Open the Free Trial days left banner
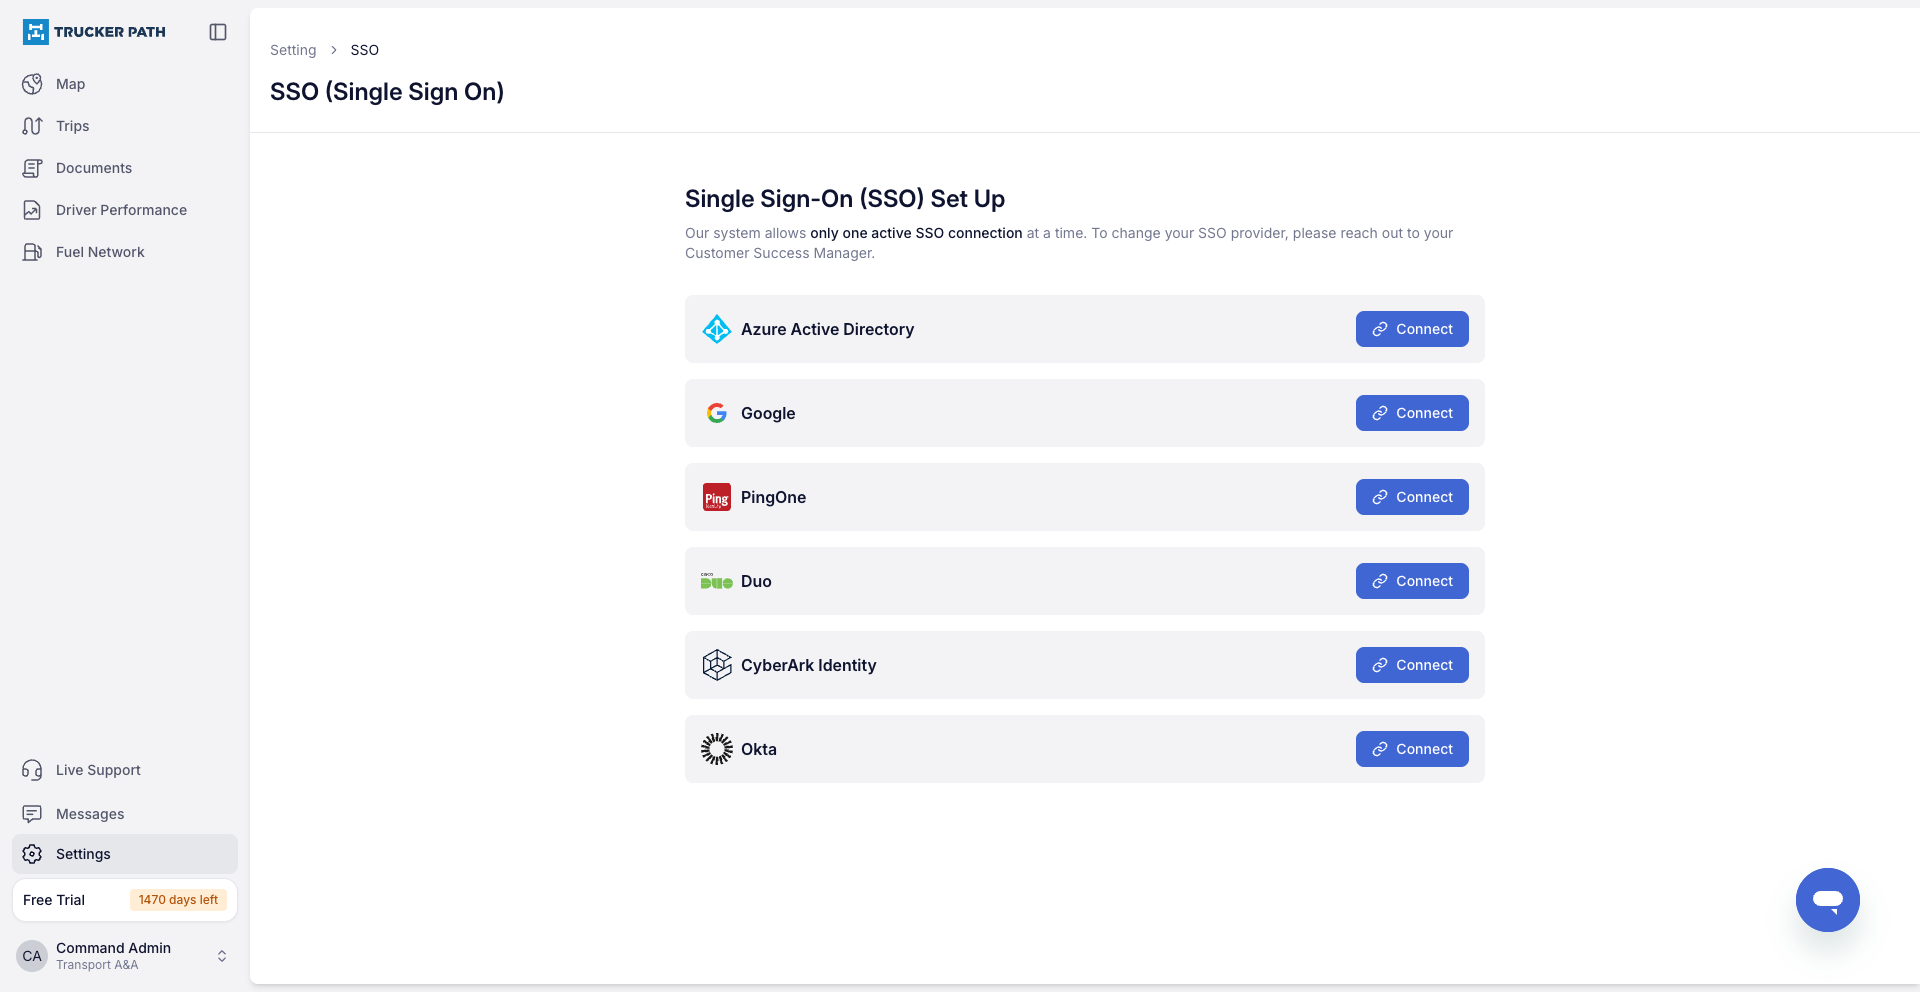1920x992 pixels. pos(125,900)
